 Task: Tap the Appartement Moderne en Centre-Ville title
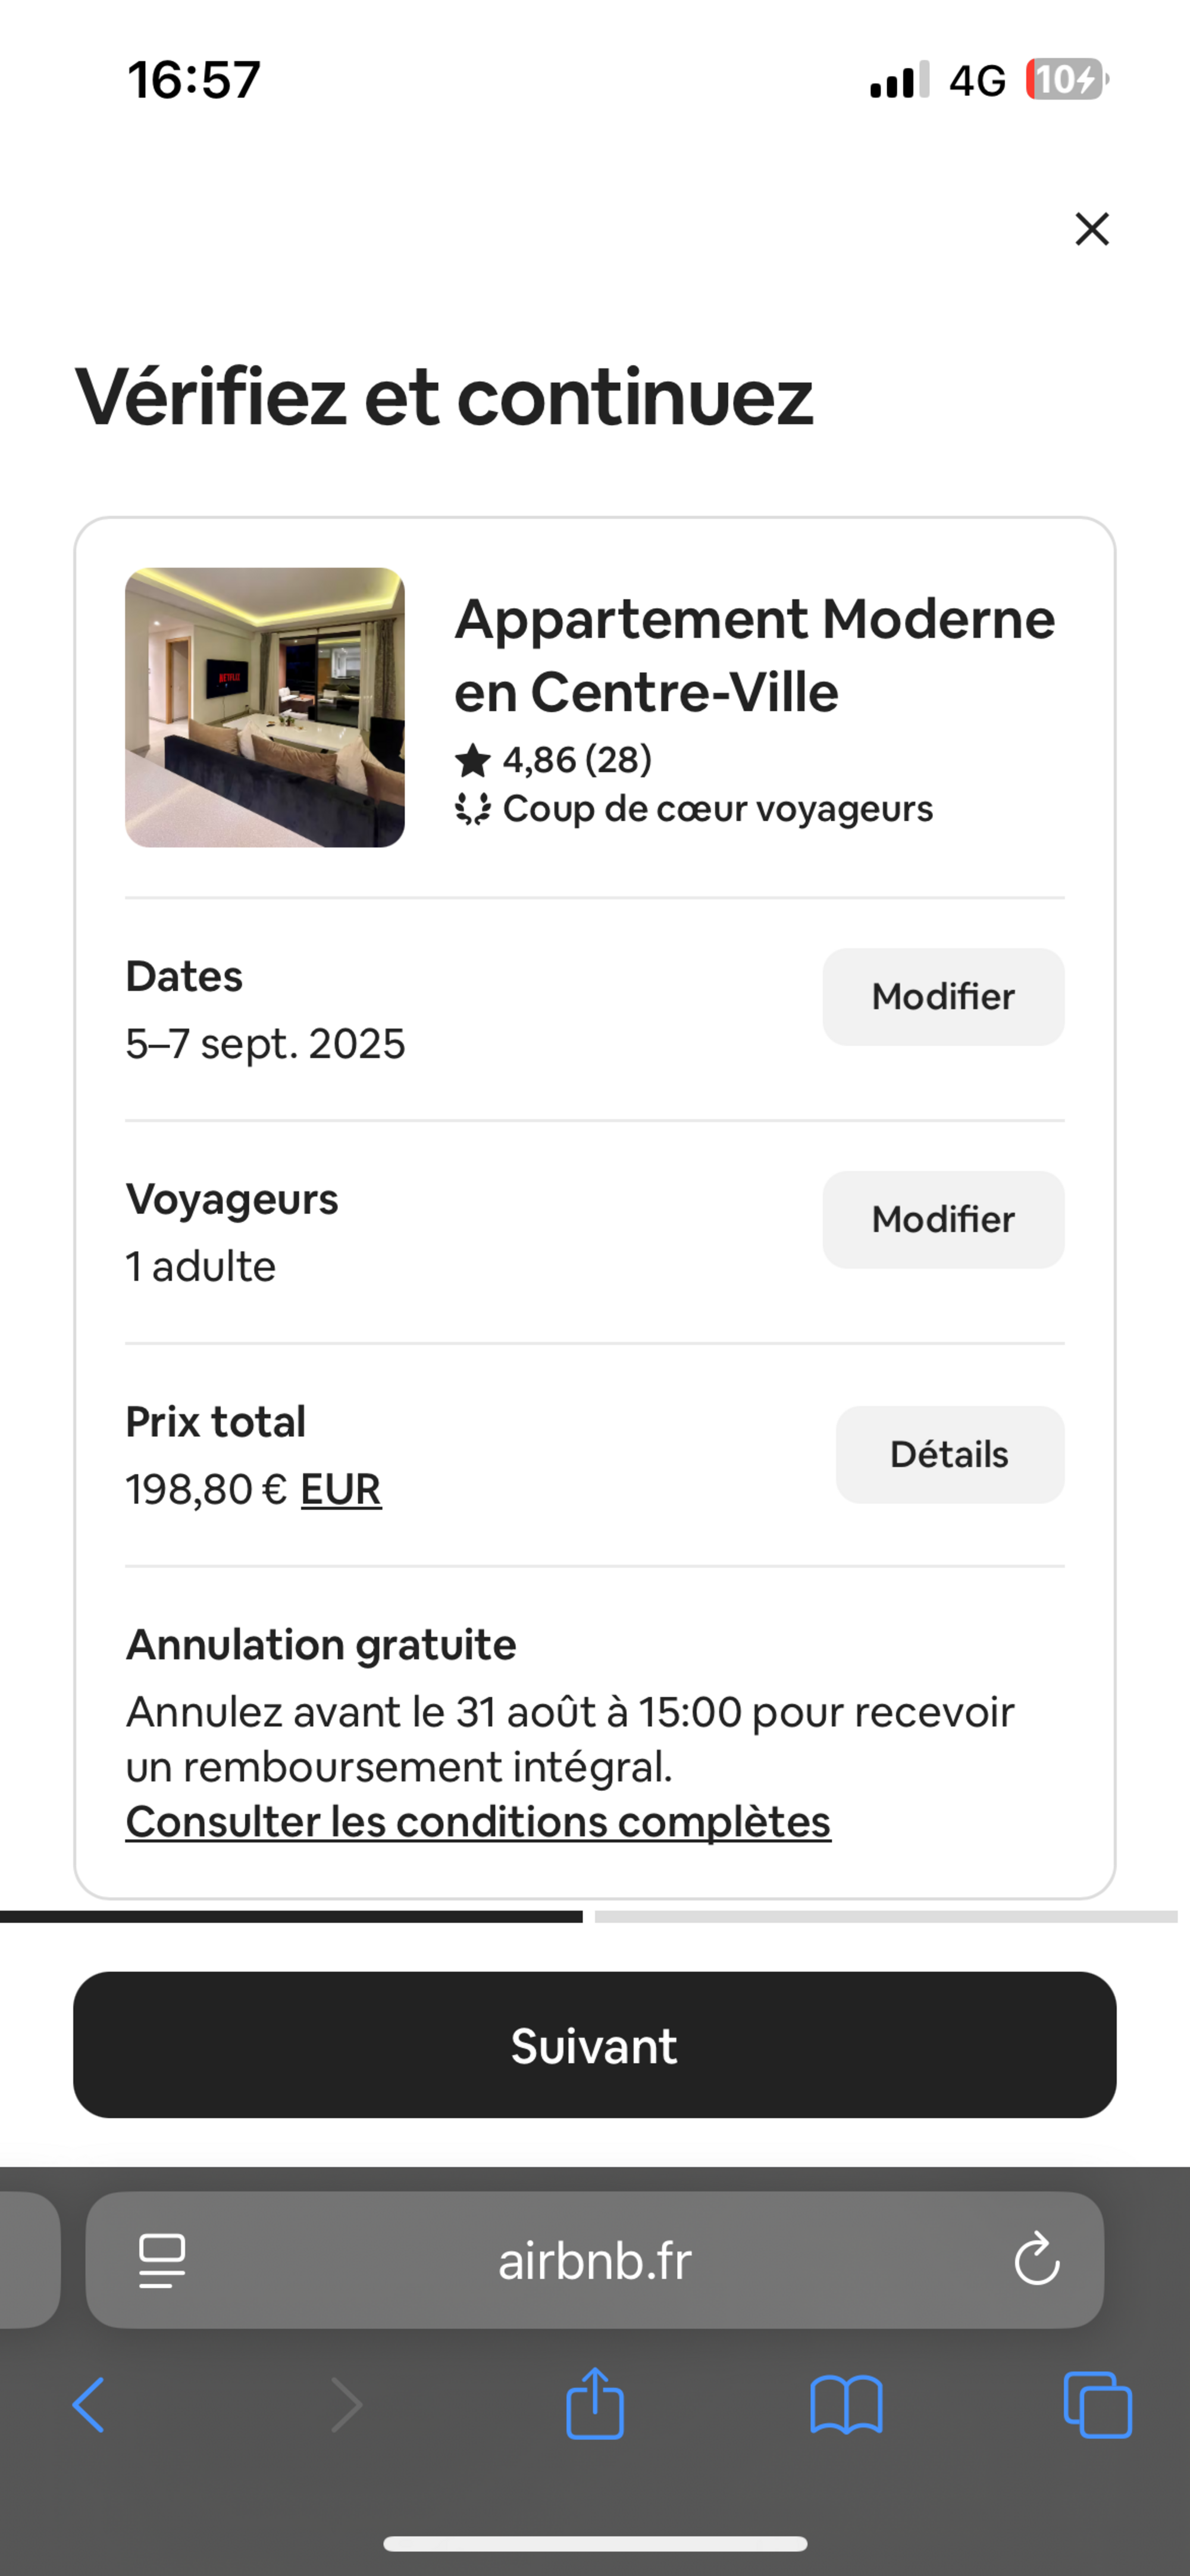755,655
